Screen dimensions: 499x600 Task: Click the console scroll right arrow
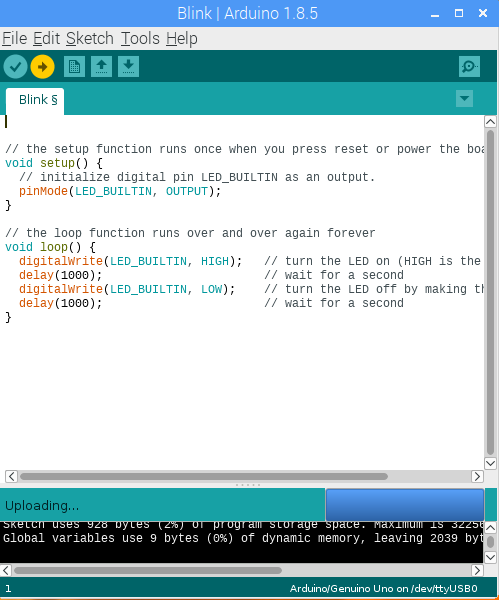click(x=477, y=570)
